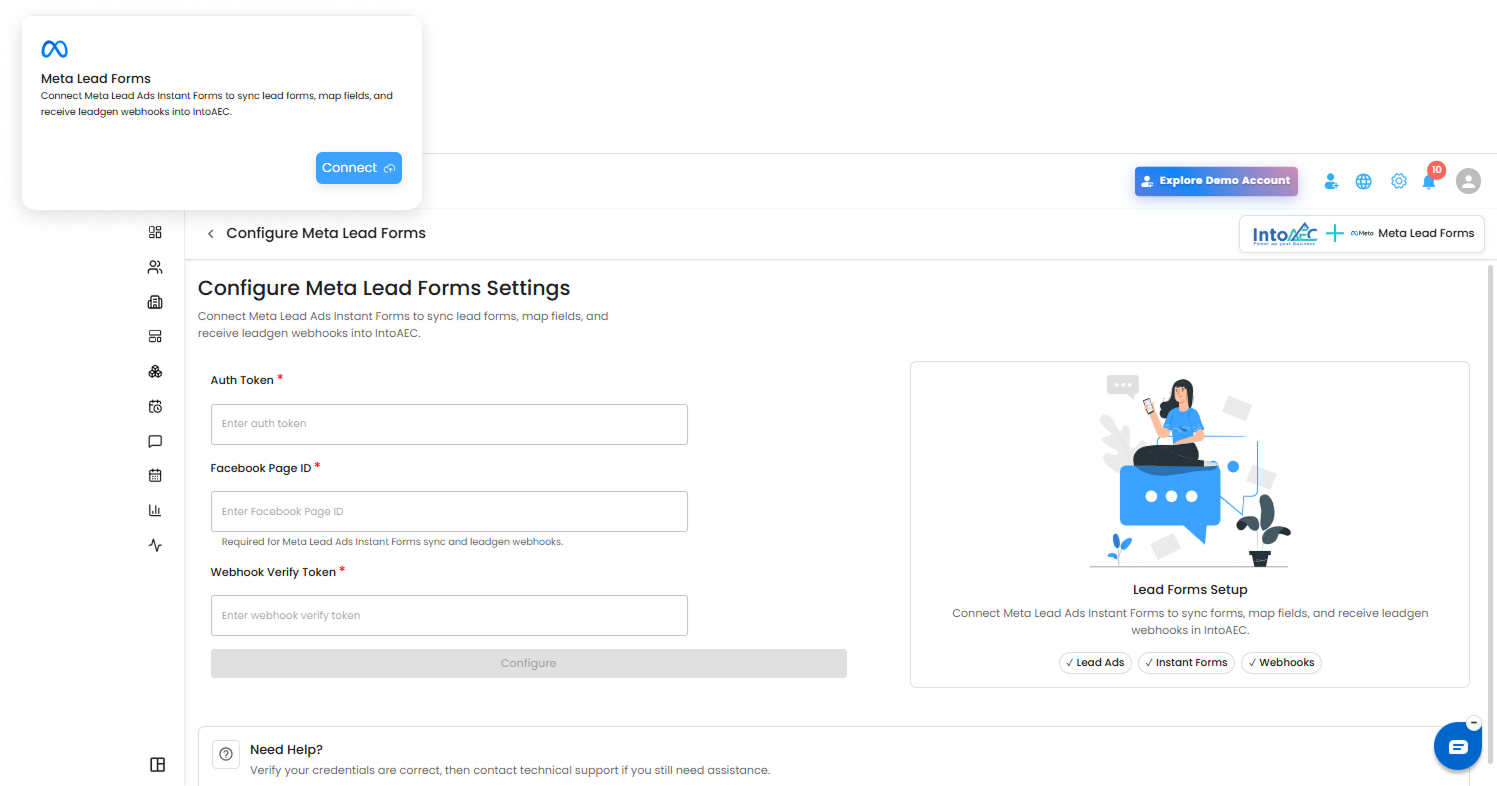The width and height of the screenshot is (1497, 786).
Task: Focus the Webhook Verify Token input field
Action: click(449, 615)
